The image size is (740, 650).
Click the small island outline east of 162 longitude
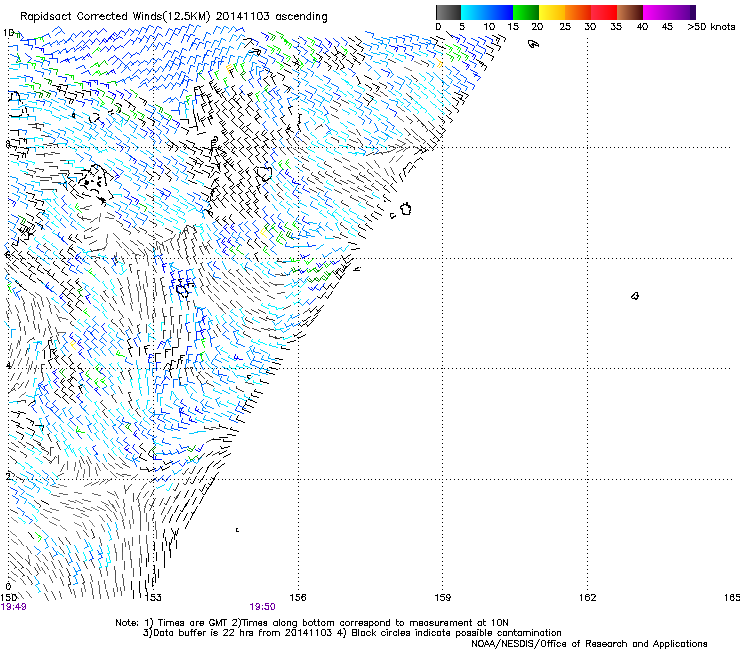(635, 296)
